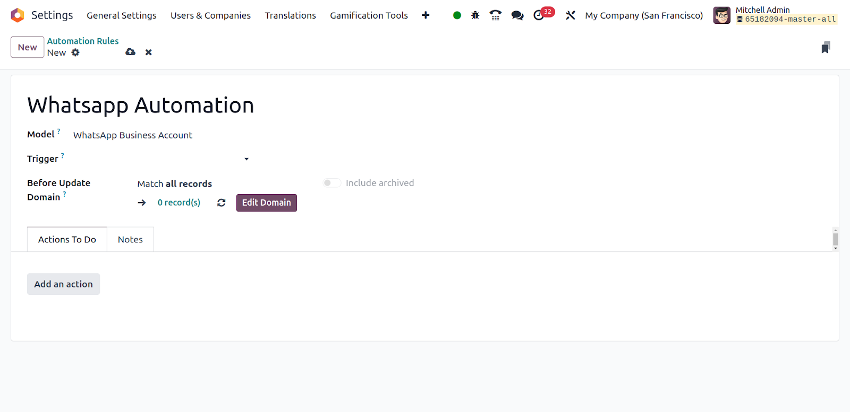Click the Domain help question mark
The image size is (850, 412).
(x=65, y=194)
